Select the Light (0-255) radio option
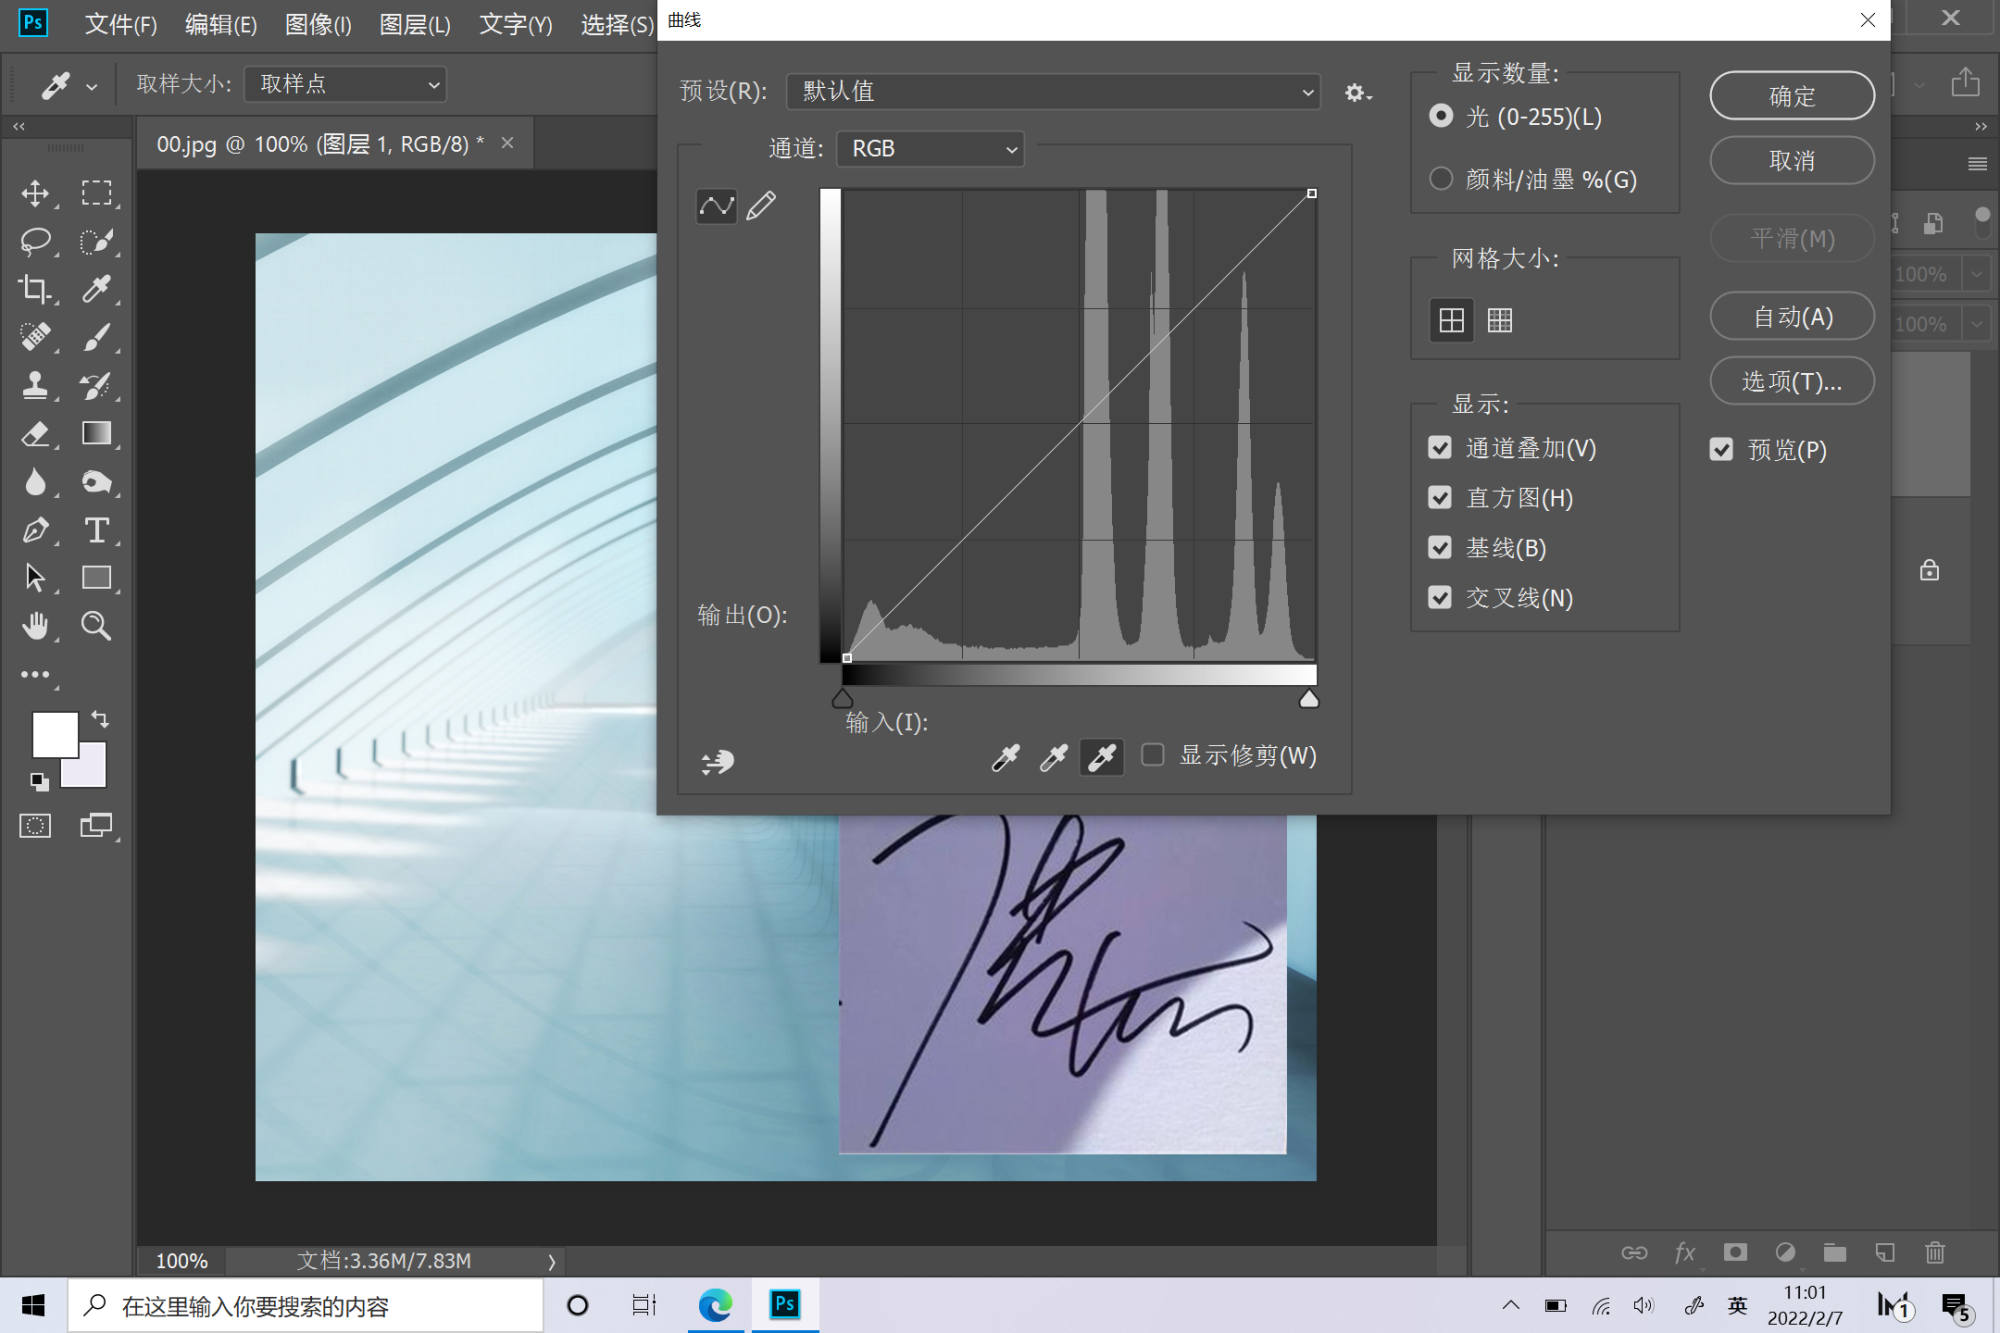 [1441, 116]
